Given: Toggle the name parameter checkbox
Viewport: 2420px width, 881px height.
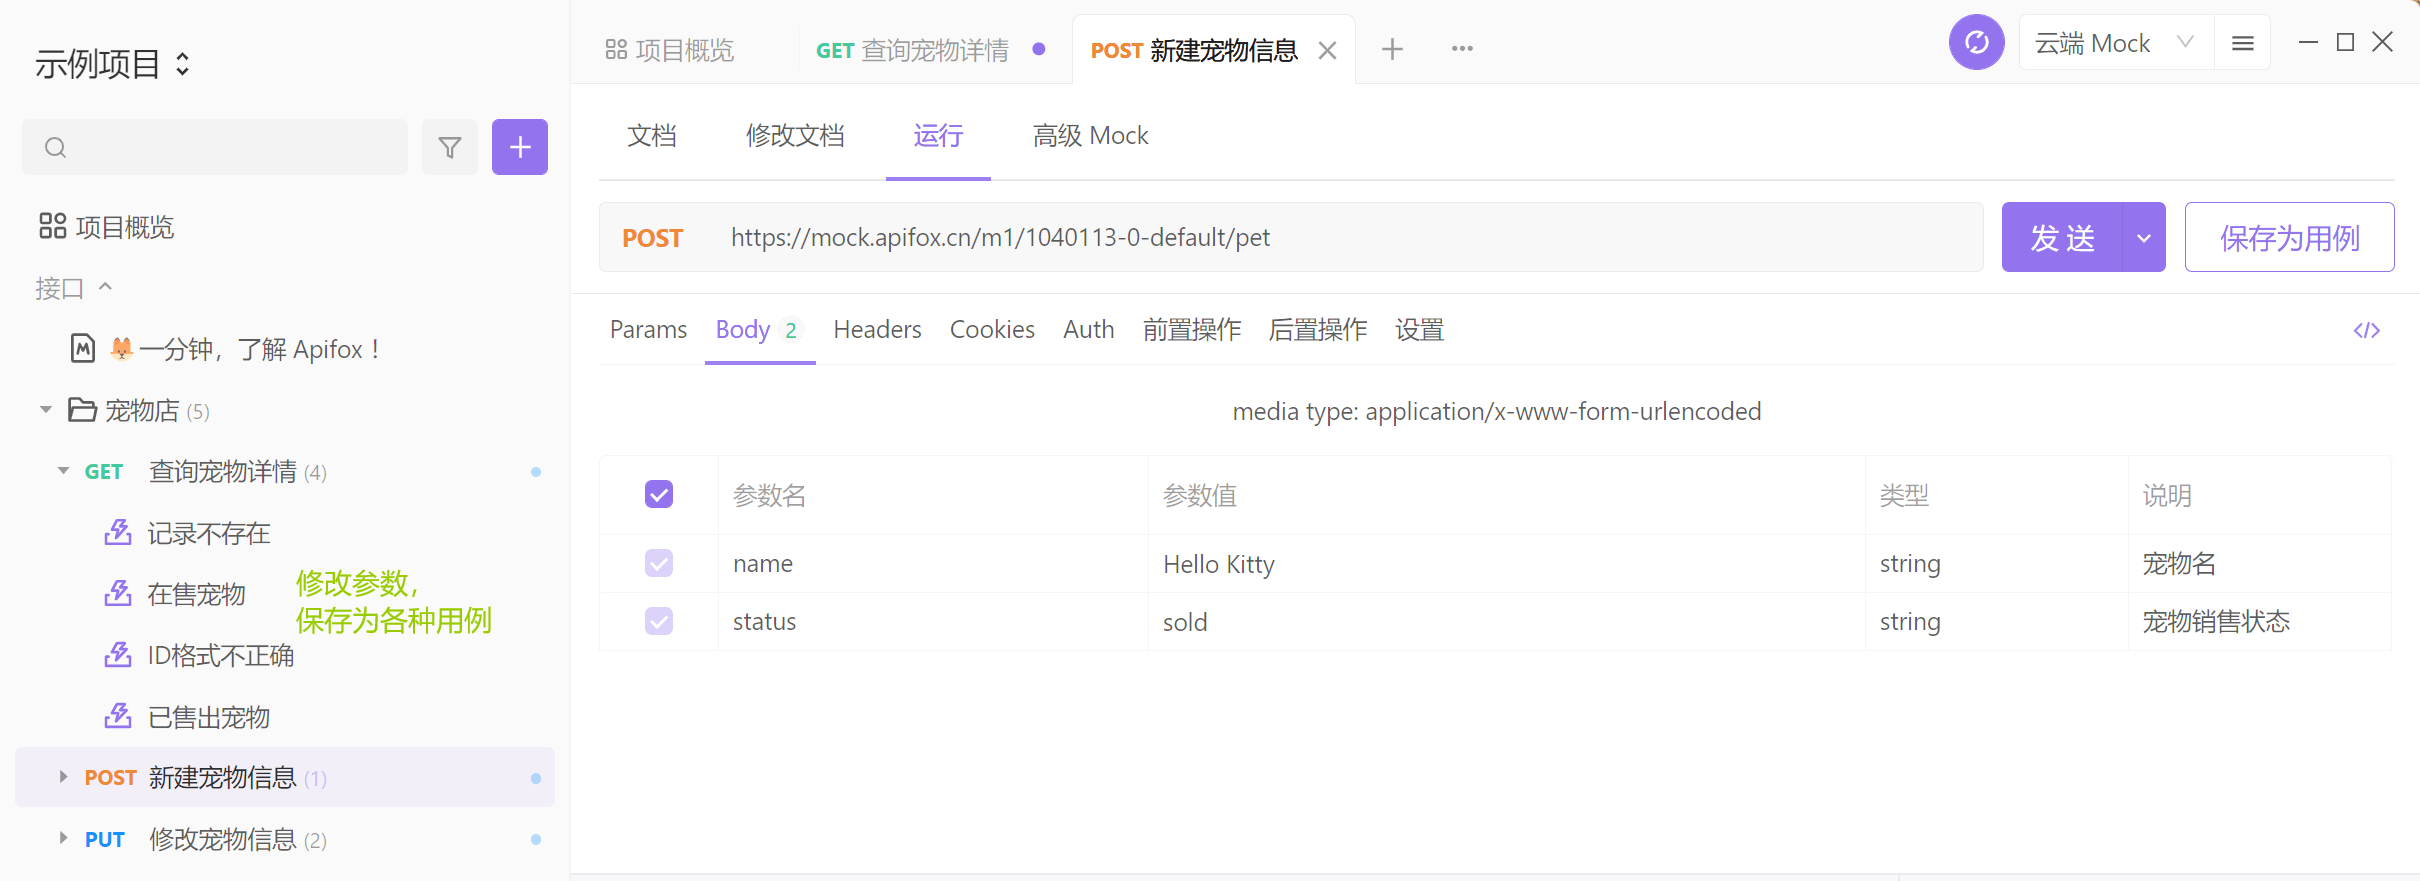Looking at the screenshot, I should tap(659, 563).
